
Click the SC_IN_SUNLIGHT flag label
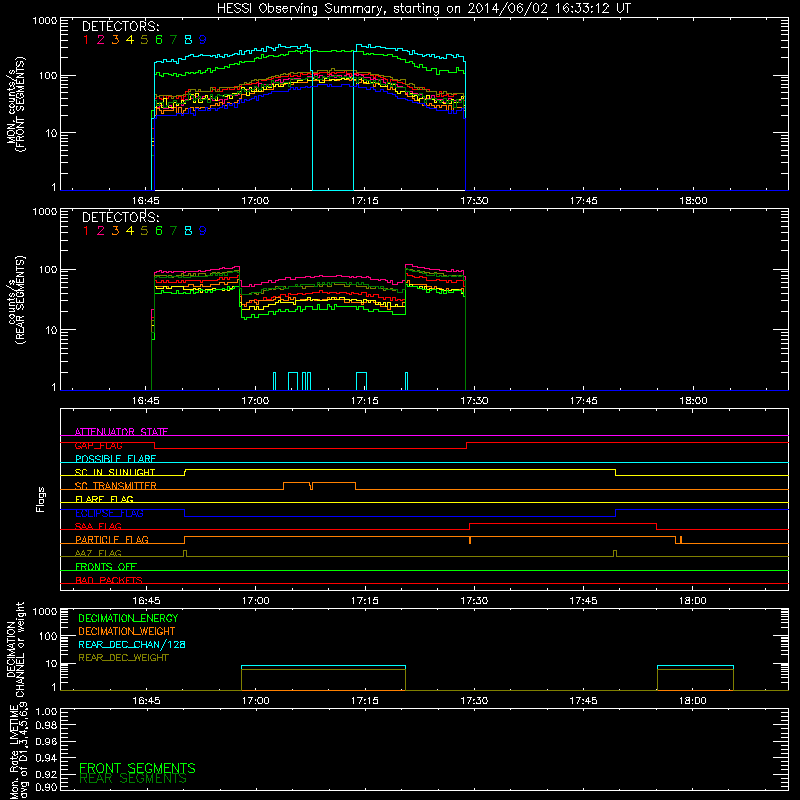pyautogui.click(x=115, y=472)
